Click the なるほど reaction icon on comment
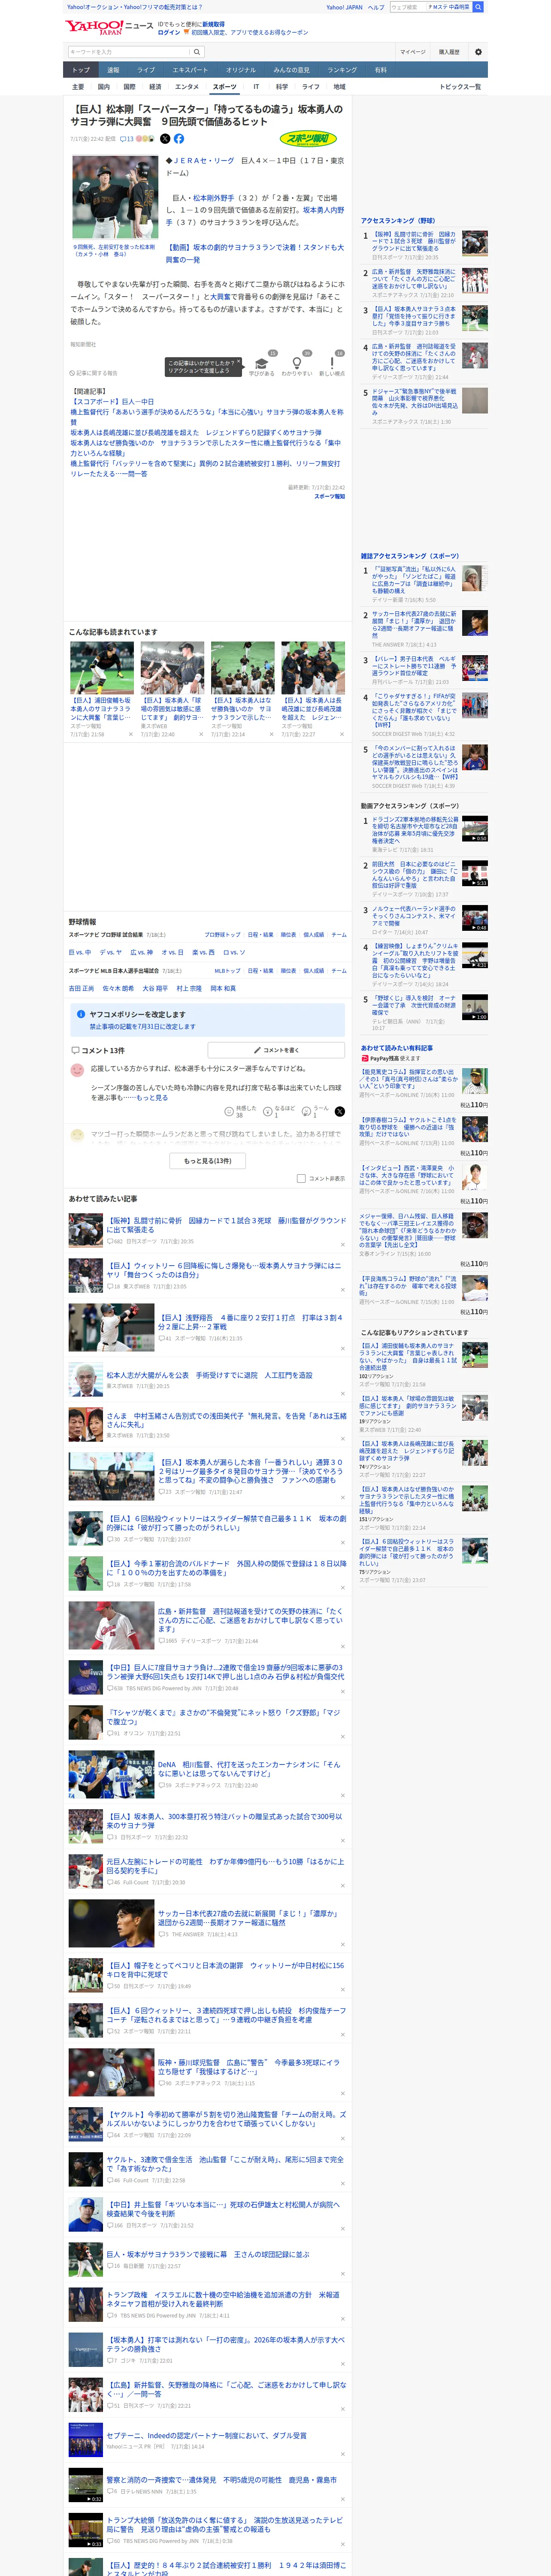Screen dimensions: 551x2576 [268, 1111]
